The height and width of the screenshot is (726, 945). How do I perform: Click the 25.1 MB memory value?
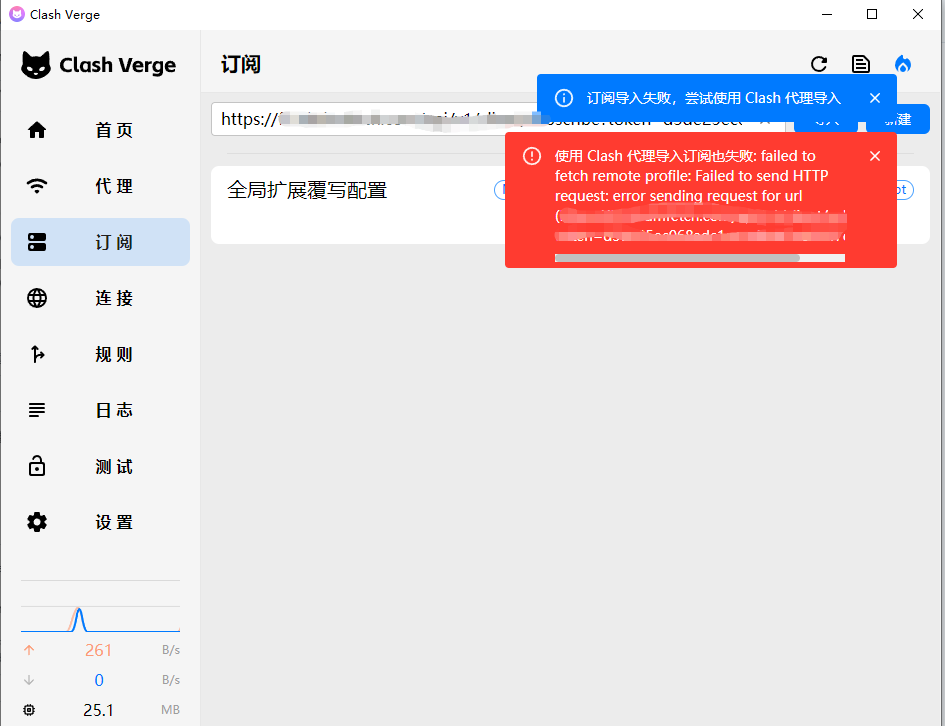[98, 710]
